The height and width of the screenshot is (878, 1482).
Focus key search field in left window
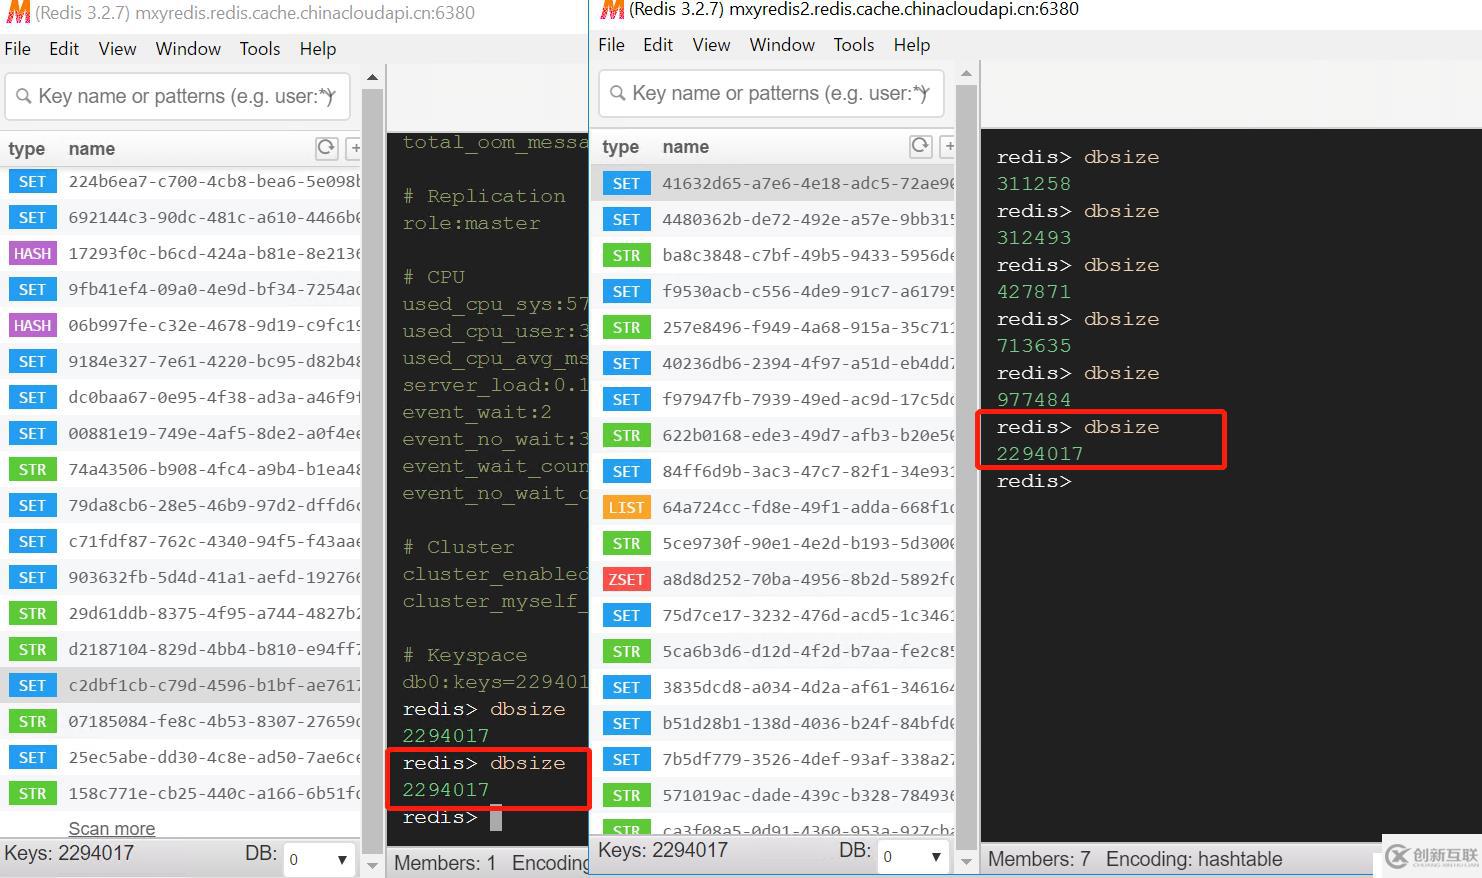coord(178,96)
